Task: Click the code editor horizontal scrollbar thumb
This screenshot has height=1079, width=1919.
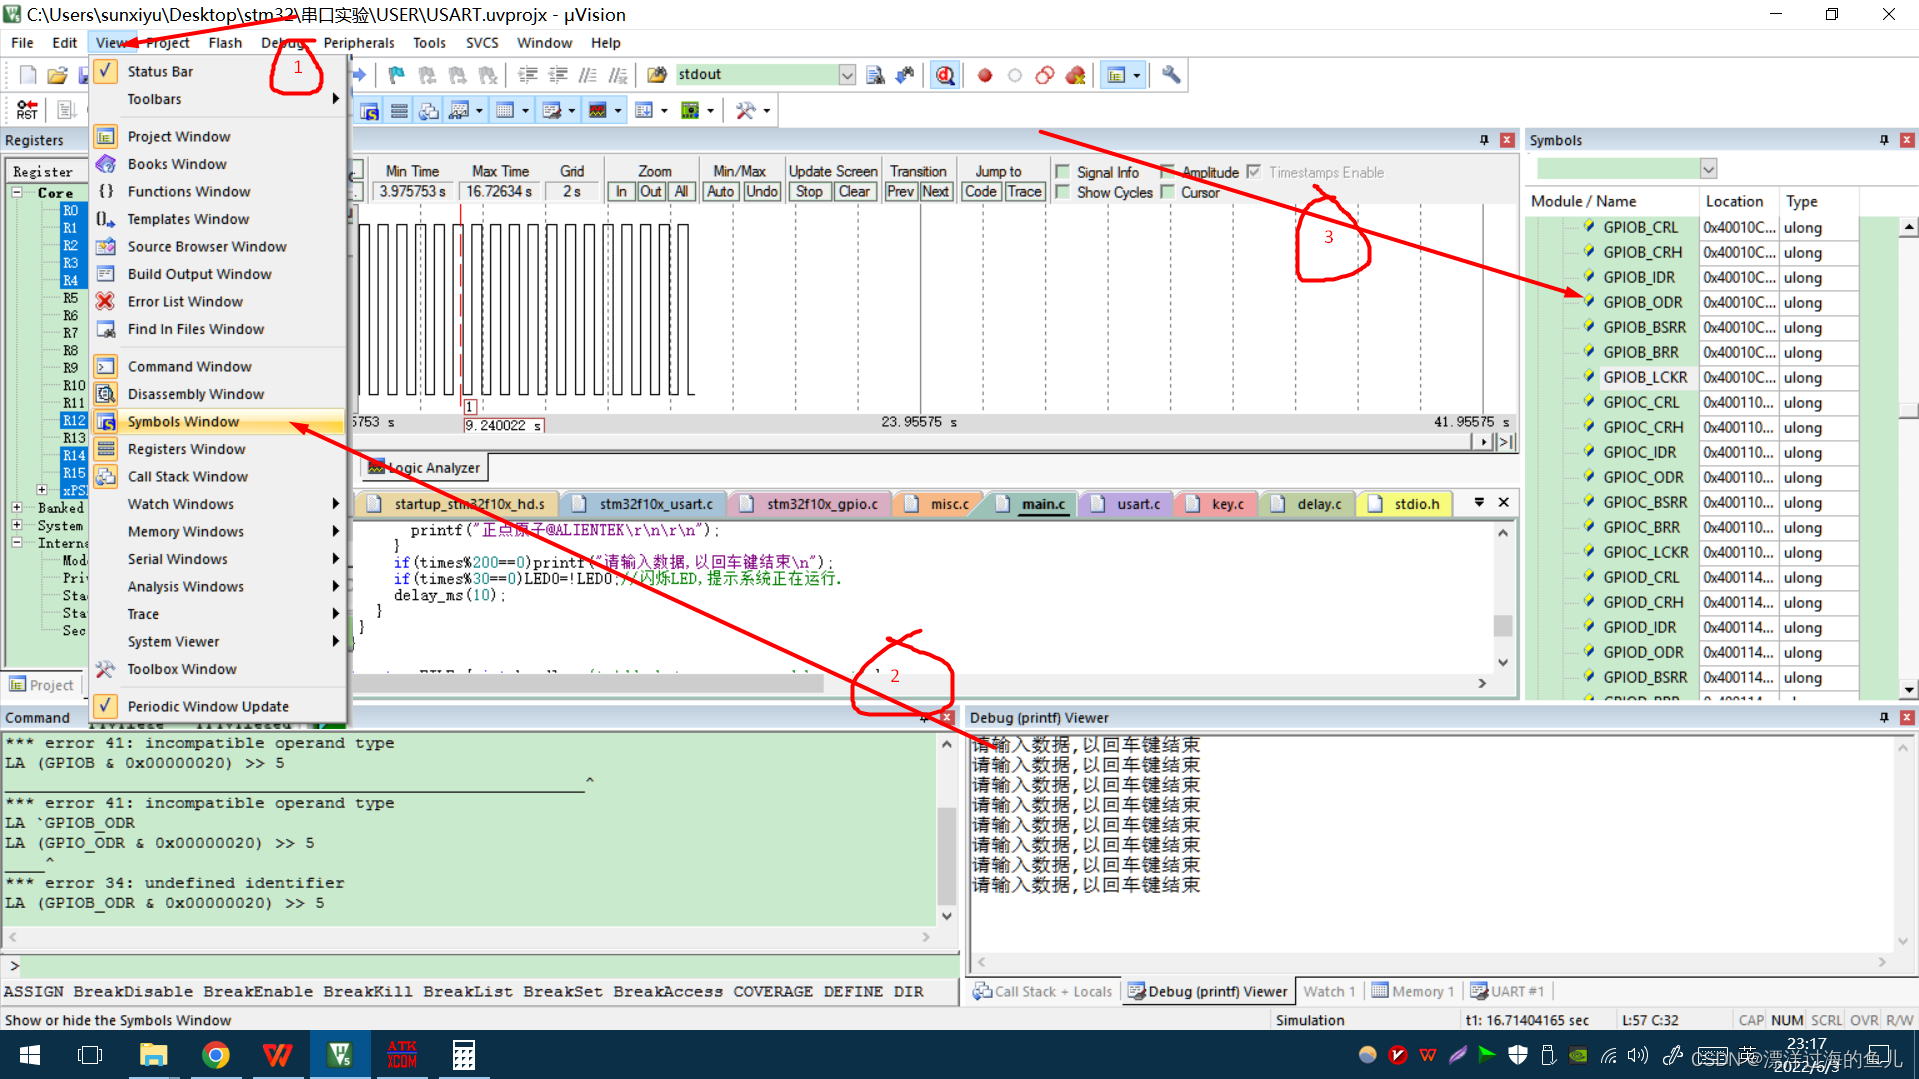Action: coord(588,683)
